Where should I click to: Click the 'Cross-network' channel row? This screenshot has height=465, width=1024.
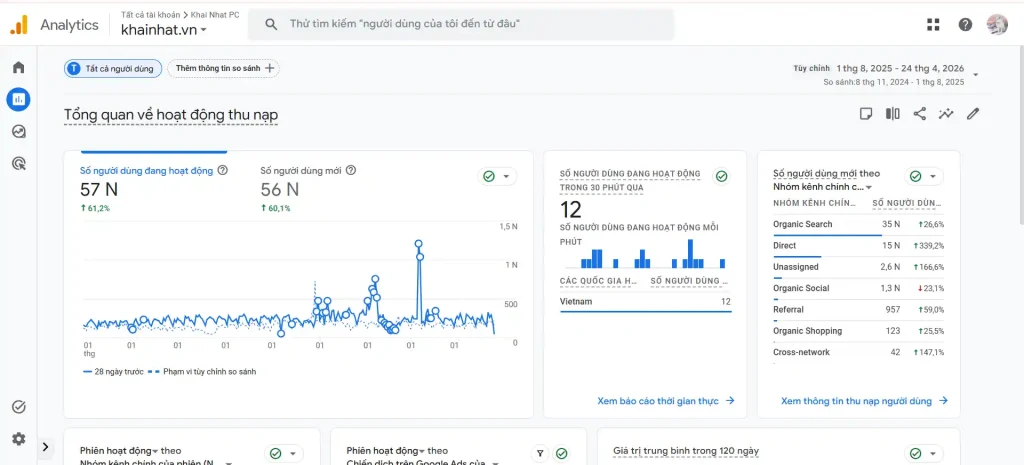pyautogui.click(x=858, y=353)
